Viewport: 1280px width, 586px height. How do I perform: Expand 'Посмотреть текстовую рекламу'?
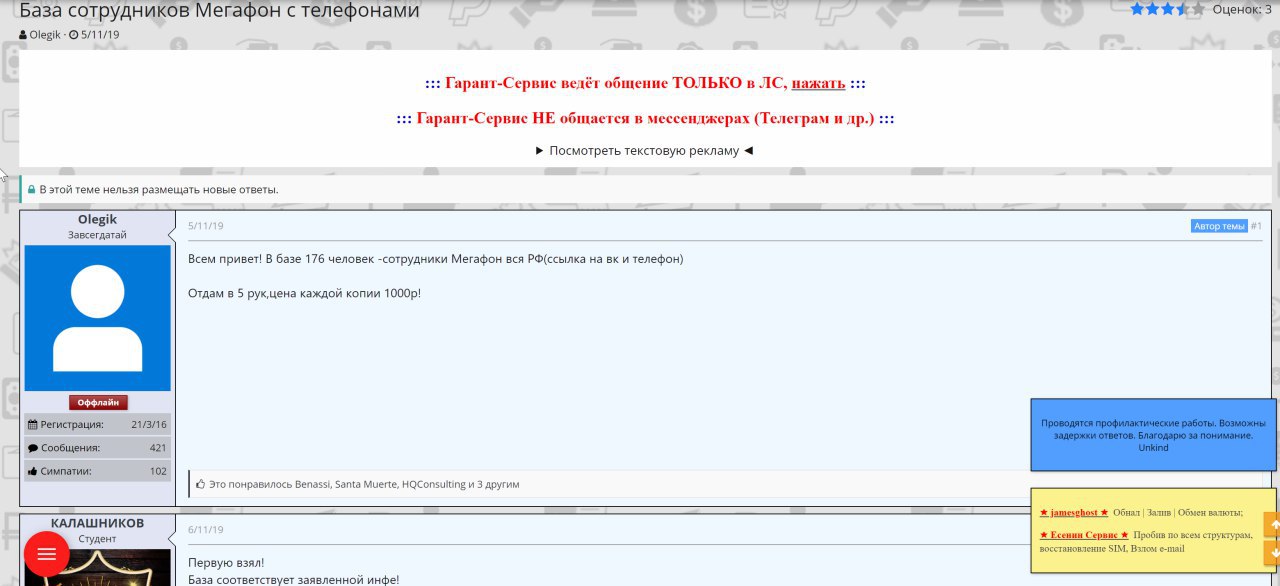coord(645,151)
